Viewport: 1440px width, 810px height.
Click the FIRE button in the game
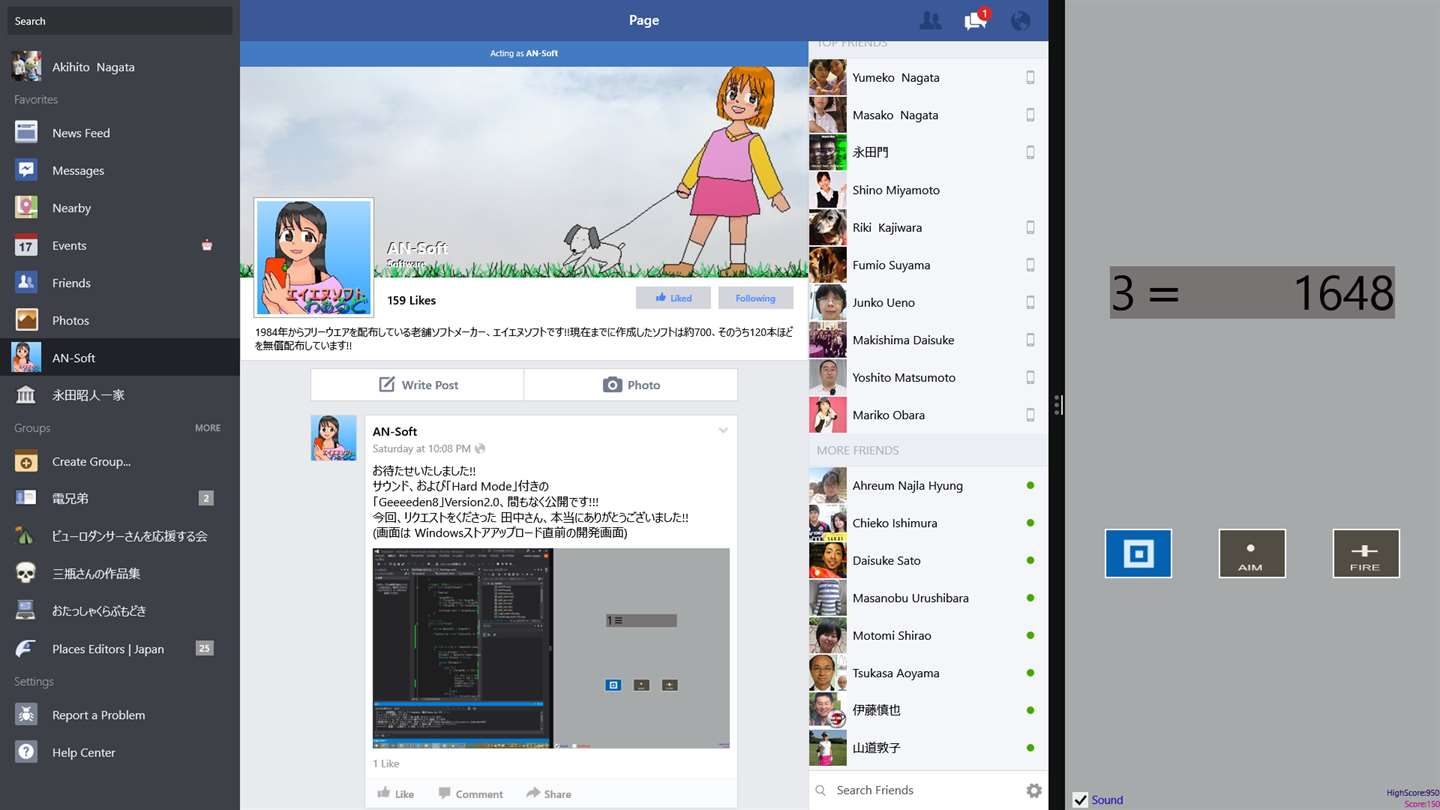point(1366,553)
